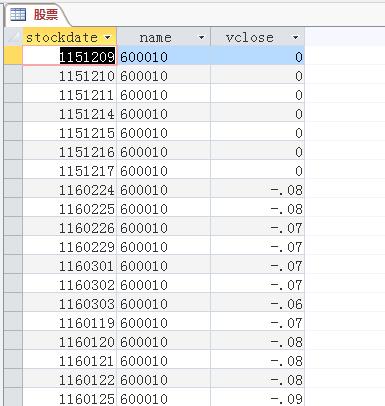The image size is (385, 406).
Task: Click the vclose cell in row 1160303
Action: pyautogui.click(x=257, y=303)
